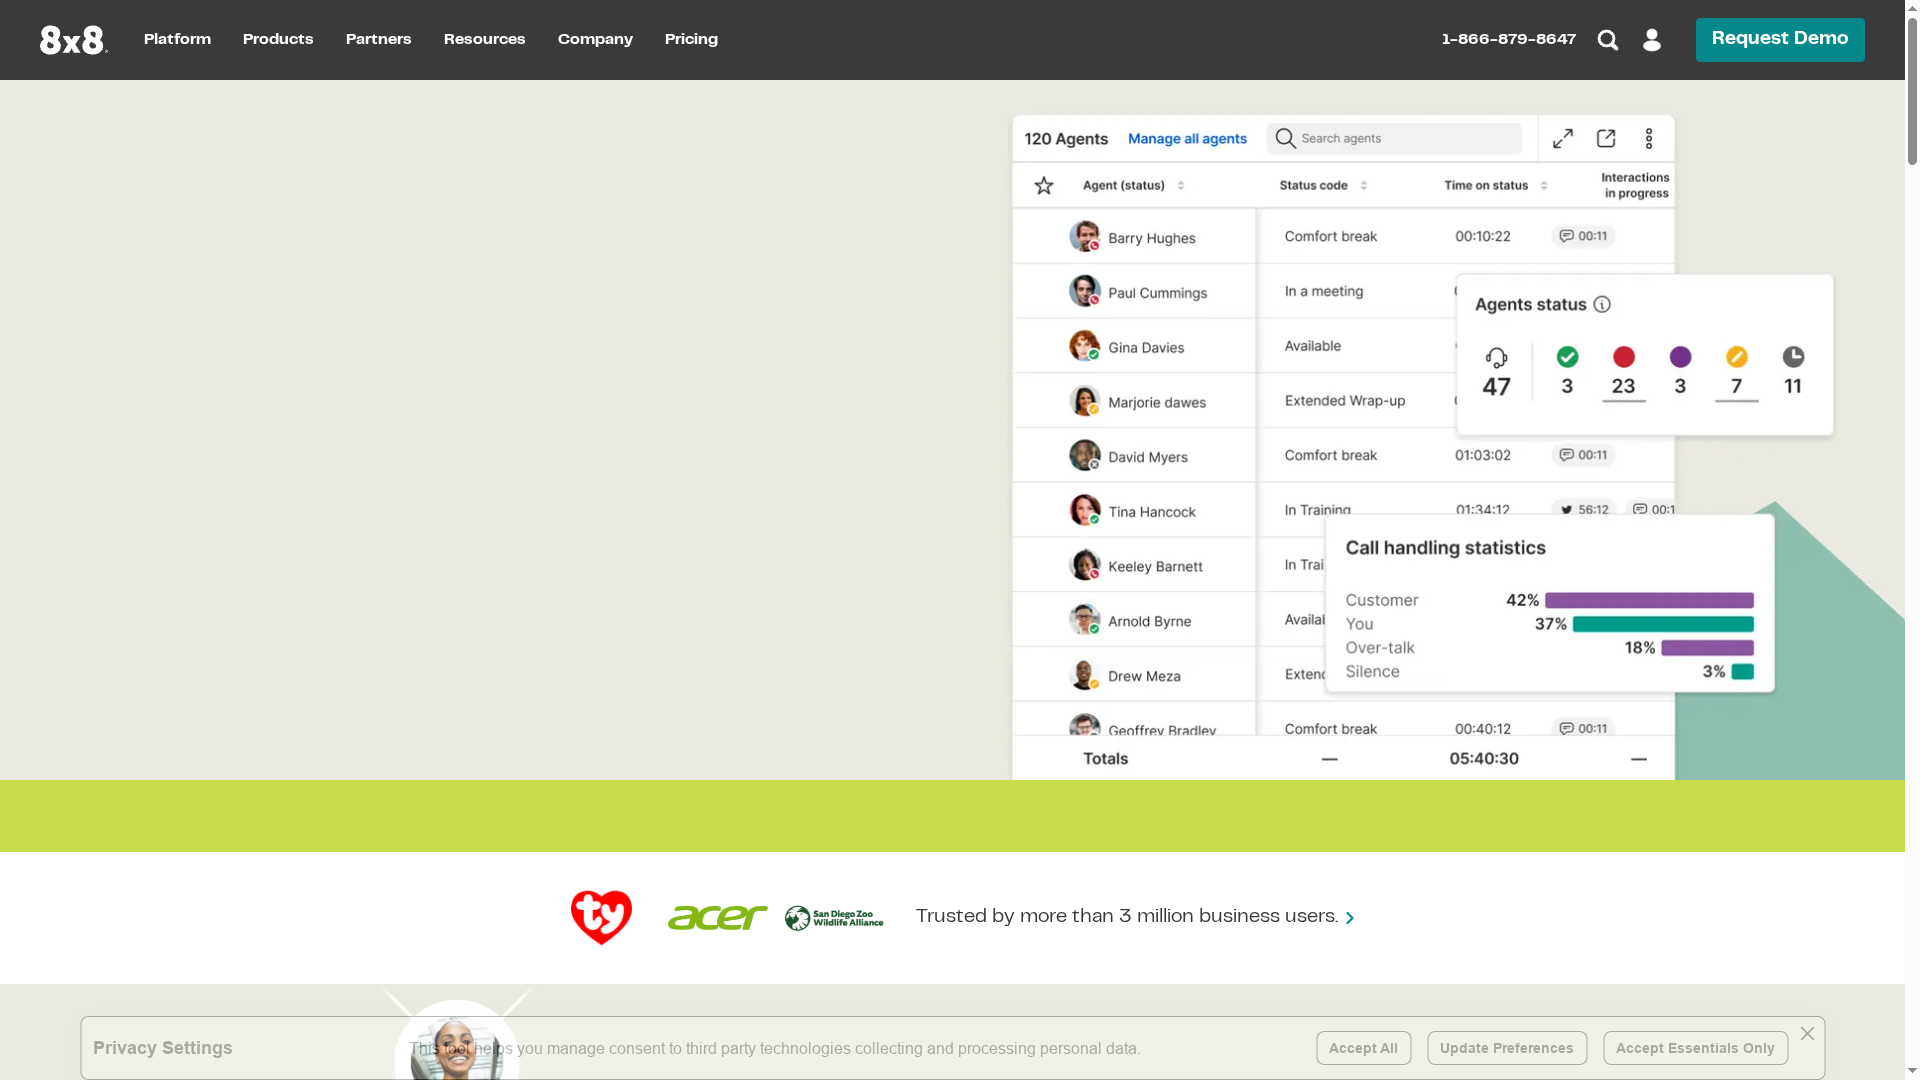
Task: Go to the Pricing page
Action: coord(691,40)
